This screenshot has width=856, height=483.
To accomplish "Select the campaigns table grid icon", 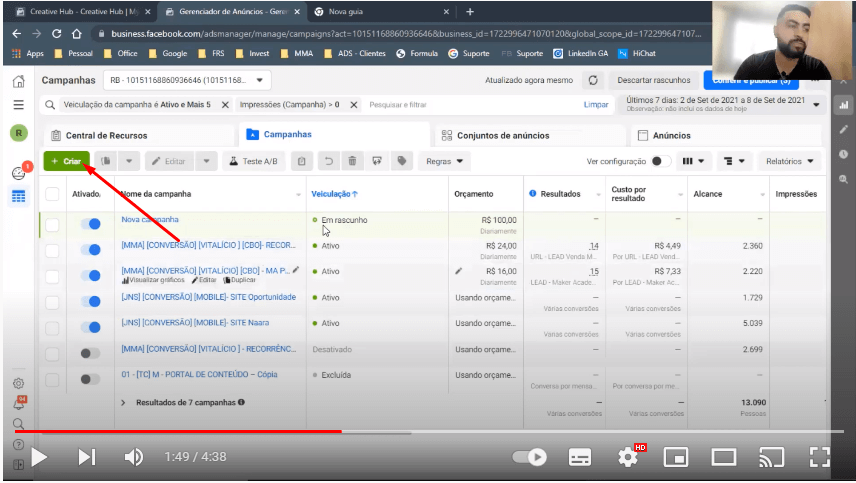I will (19, 196).
